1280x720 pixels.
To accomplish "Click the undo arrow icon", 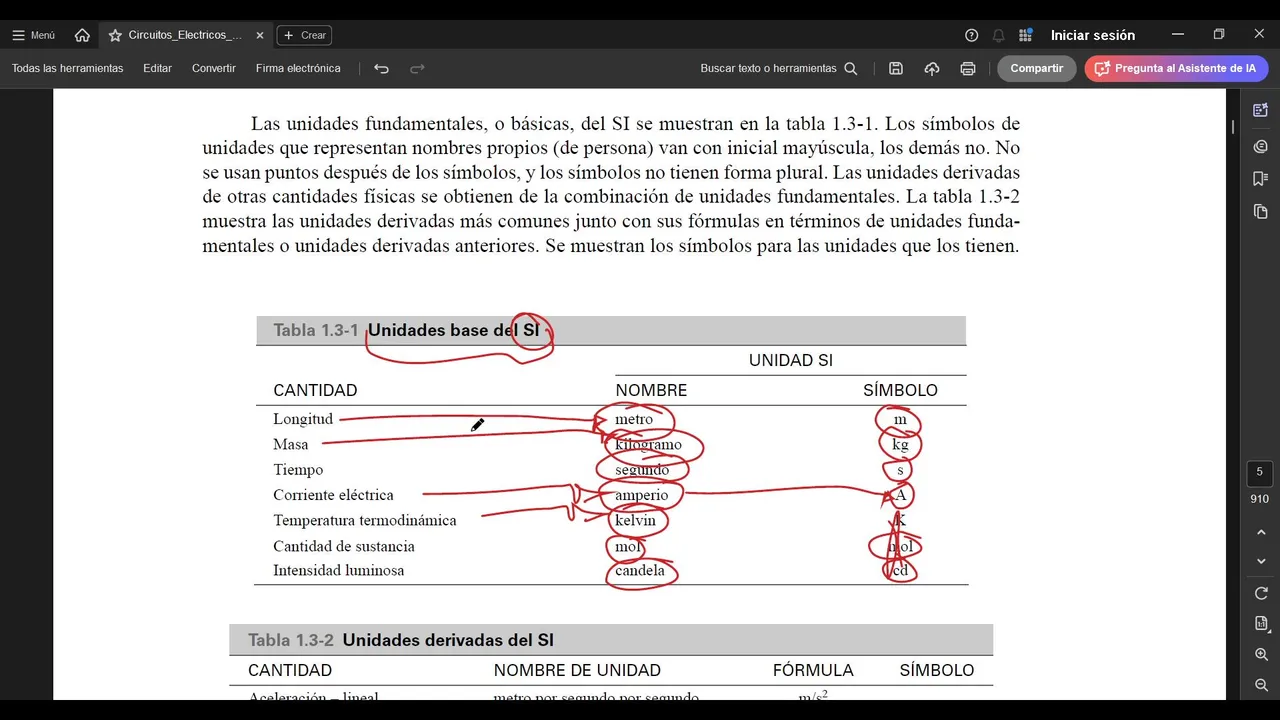I will [x=381, y=68].
